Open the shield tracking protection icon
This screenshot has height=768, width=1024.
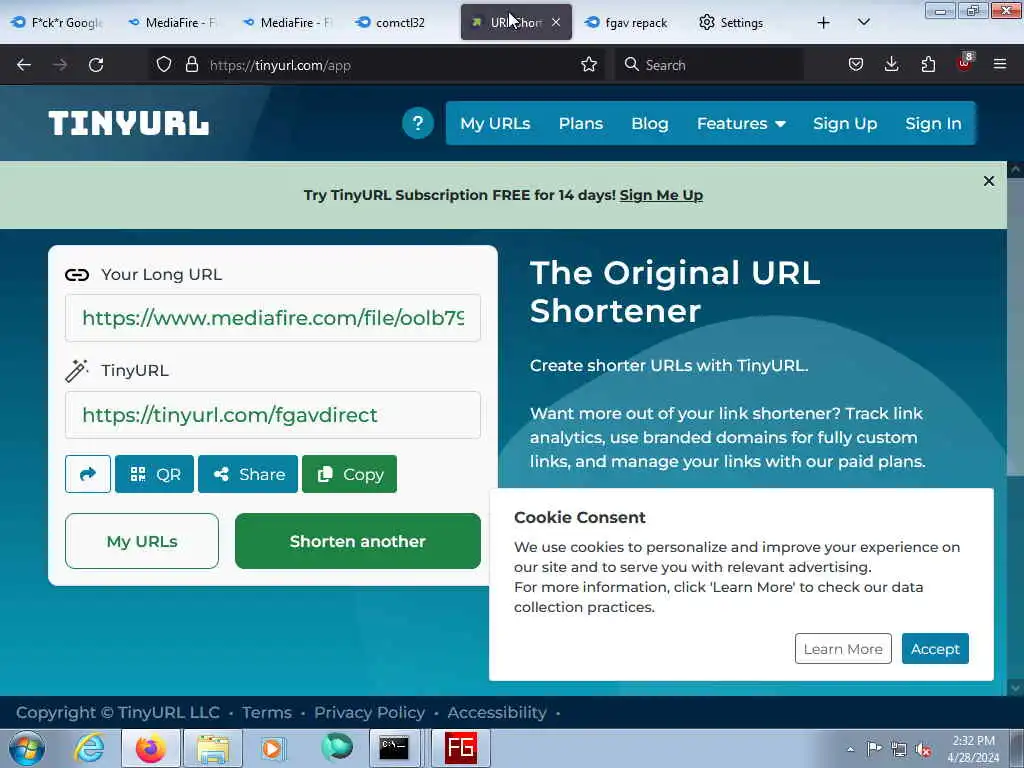click(x=164, y=65)
